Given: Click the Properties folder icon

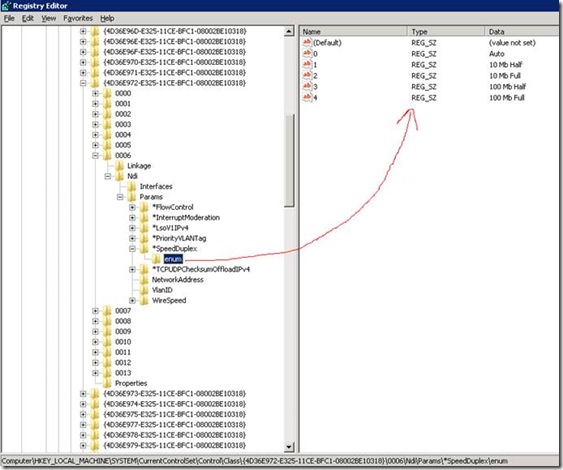Looking at the screenshot, I should click(x=107, y=383).
